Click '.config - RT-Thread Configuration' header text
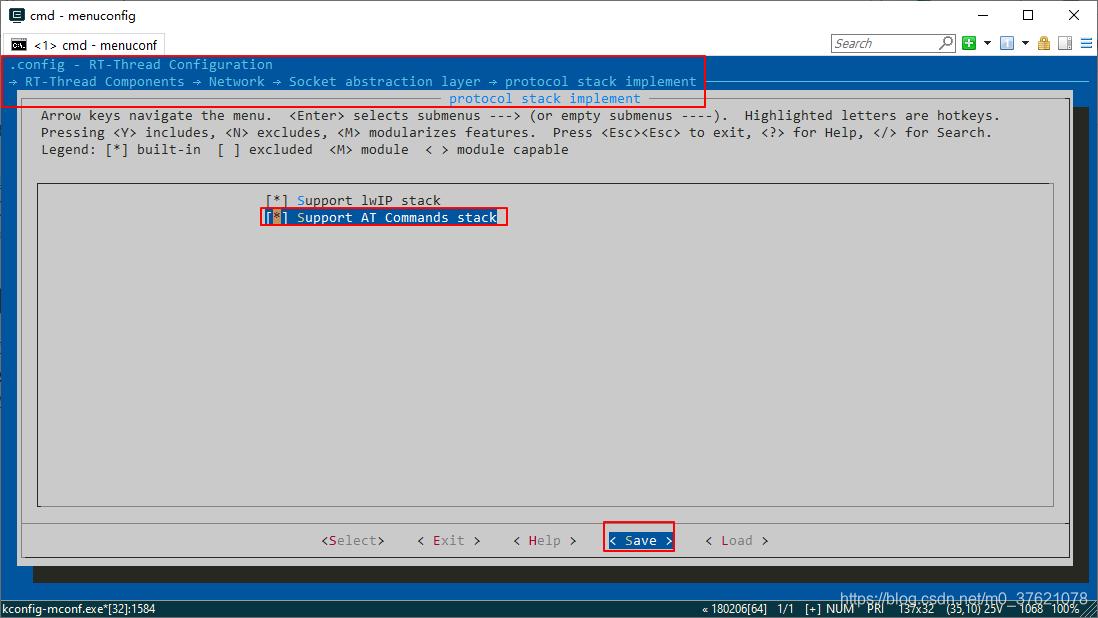1098x618 pixels. click(x=141, y=64)
